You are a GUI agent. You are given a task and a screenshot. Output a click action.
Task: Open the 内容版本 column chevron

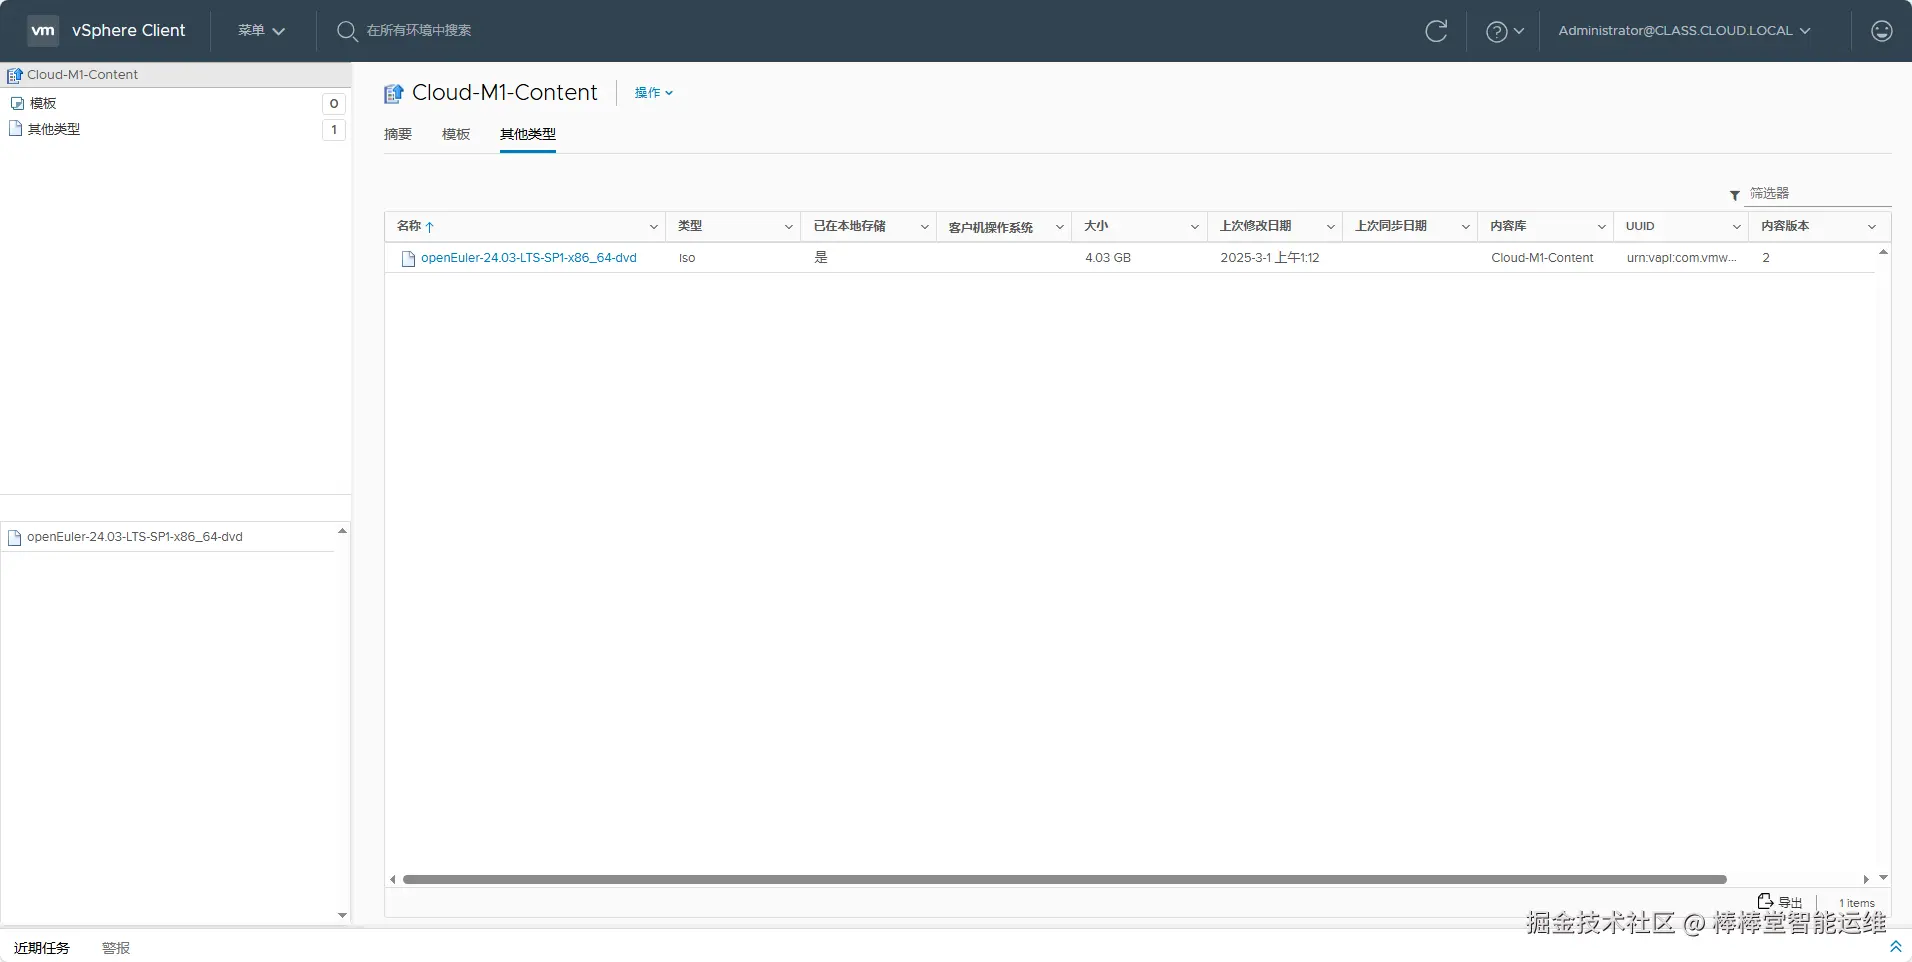tap(1872, 227)
